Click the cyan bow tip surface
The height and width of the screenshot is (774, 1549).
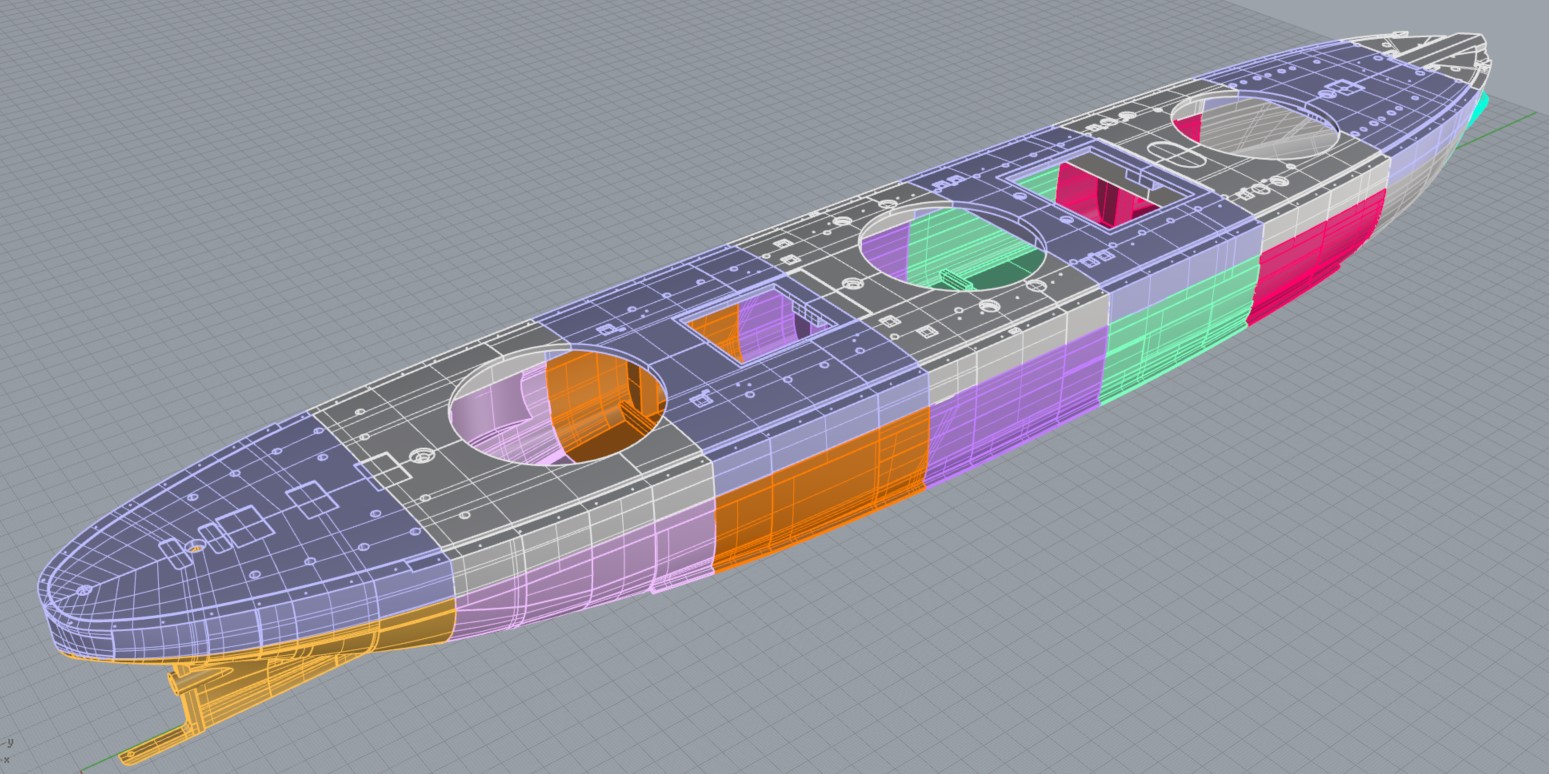pos(1480,107)
